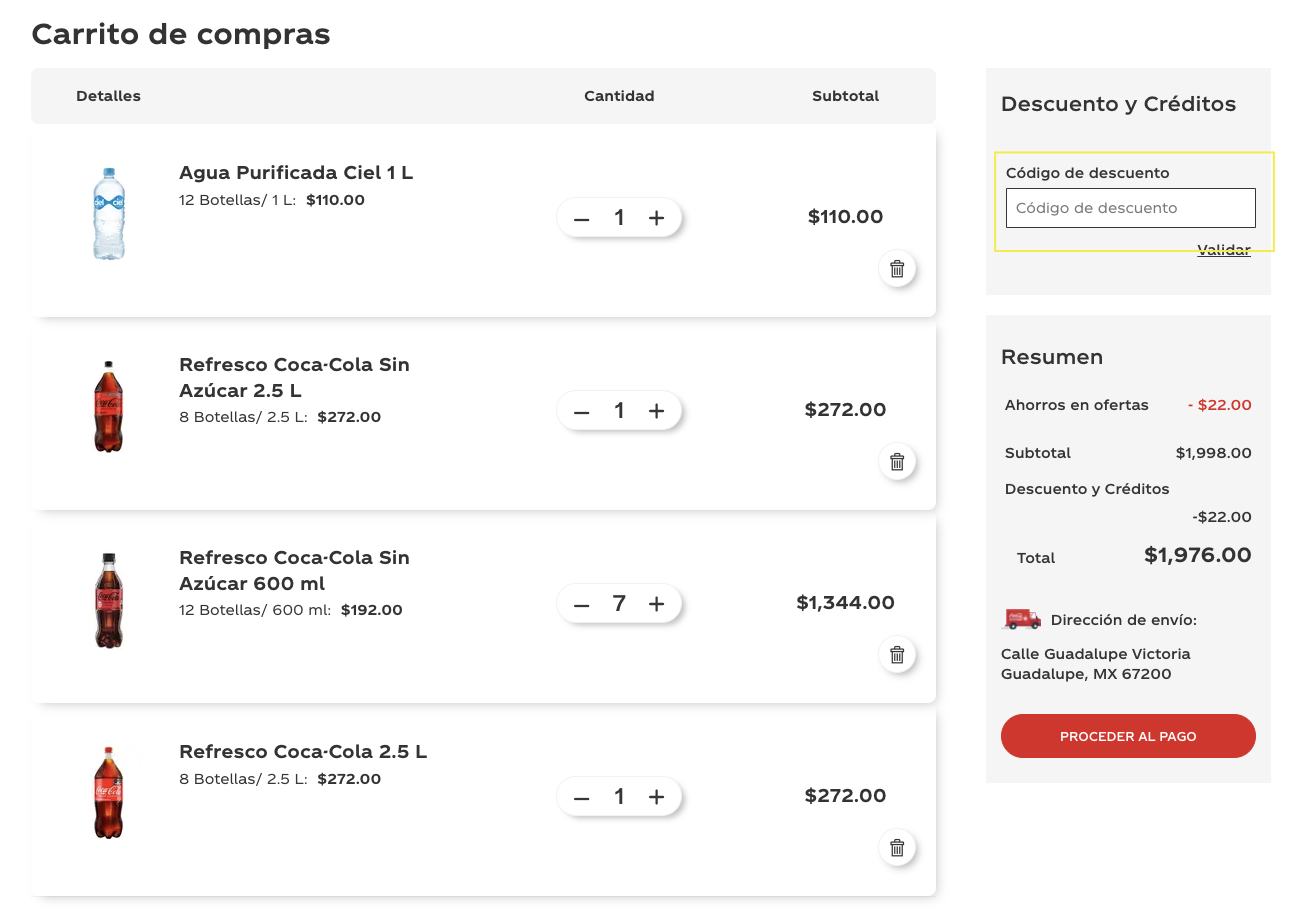Click the minus icon for Coca-Cola Sin Azúcar 600 ml

tap(582, 603)
